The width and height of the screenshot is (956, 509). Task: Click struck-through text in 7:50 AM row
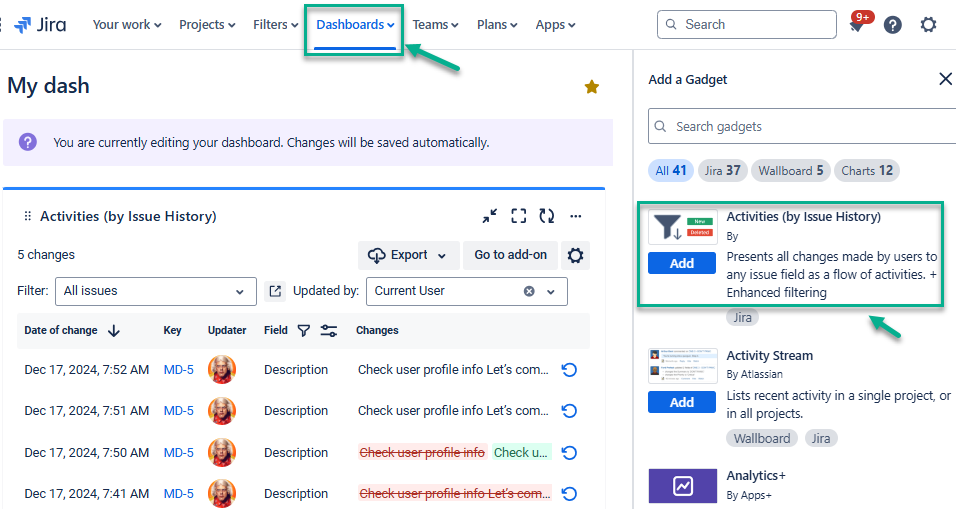tap(422, 453)
